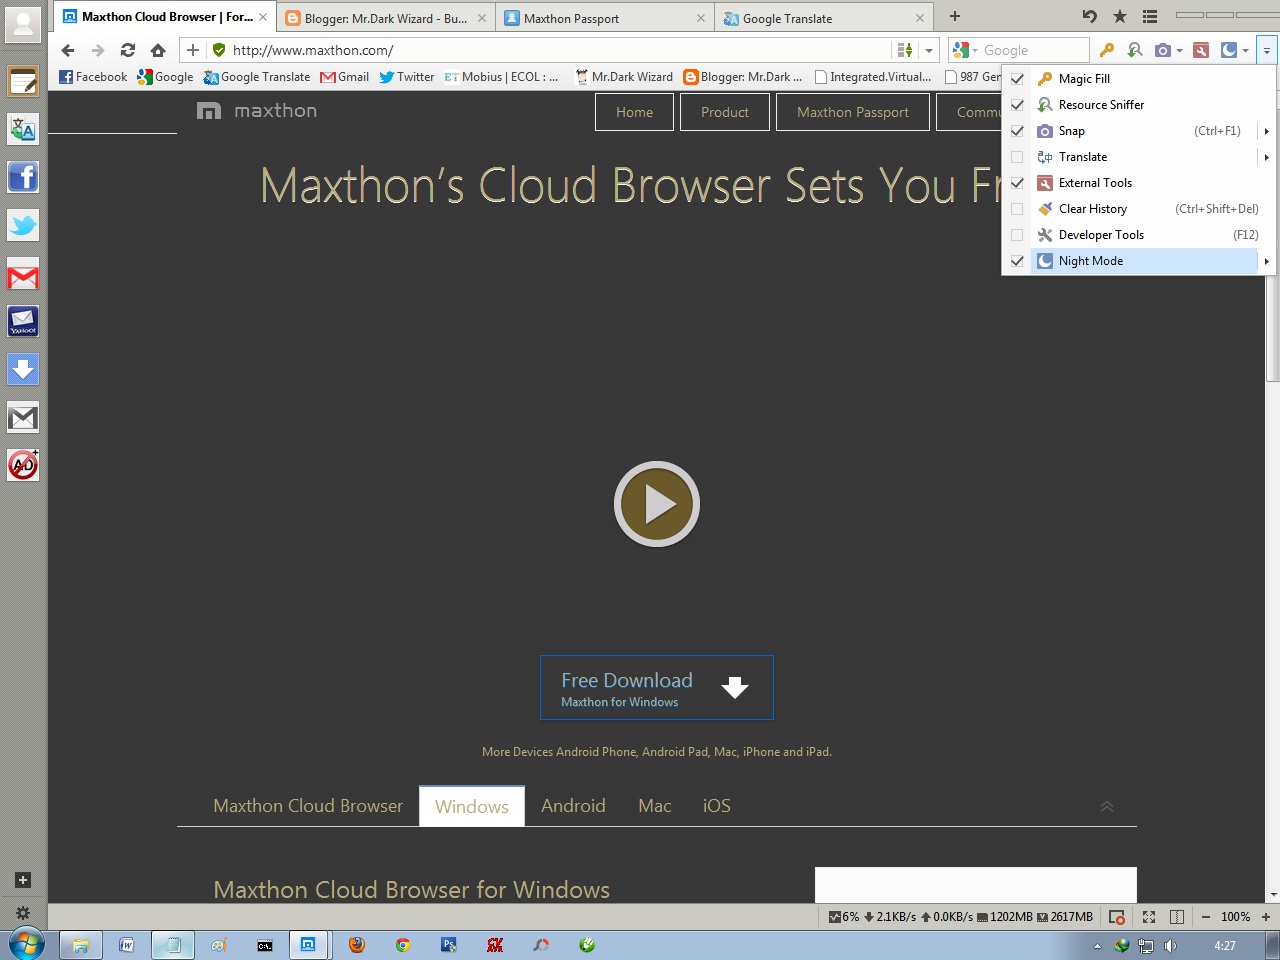Zoom in with the status bar plus
Image resolution: width=1280 pixels, height=960 pixels.
1266,917
